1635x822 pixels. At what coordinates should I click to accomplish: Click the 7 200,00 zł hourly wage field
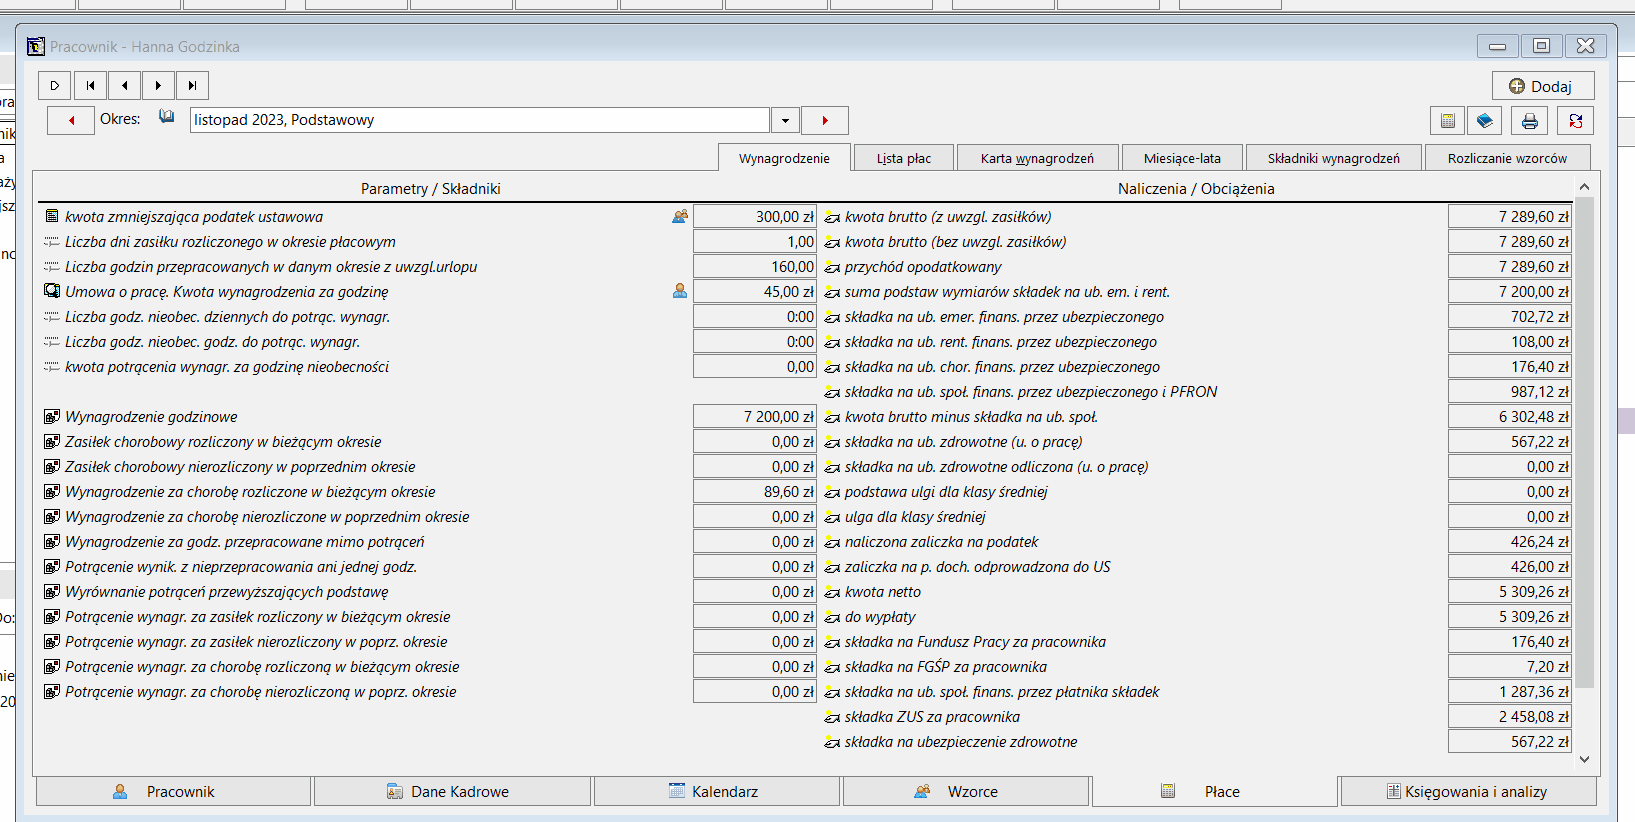(755, 416)
